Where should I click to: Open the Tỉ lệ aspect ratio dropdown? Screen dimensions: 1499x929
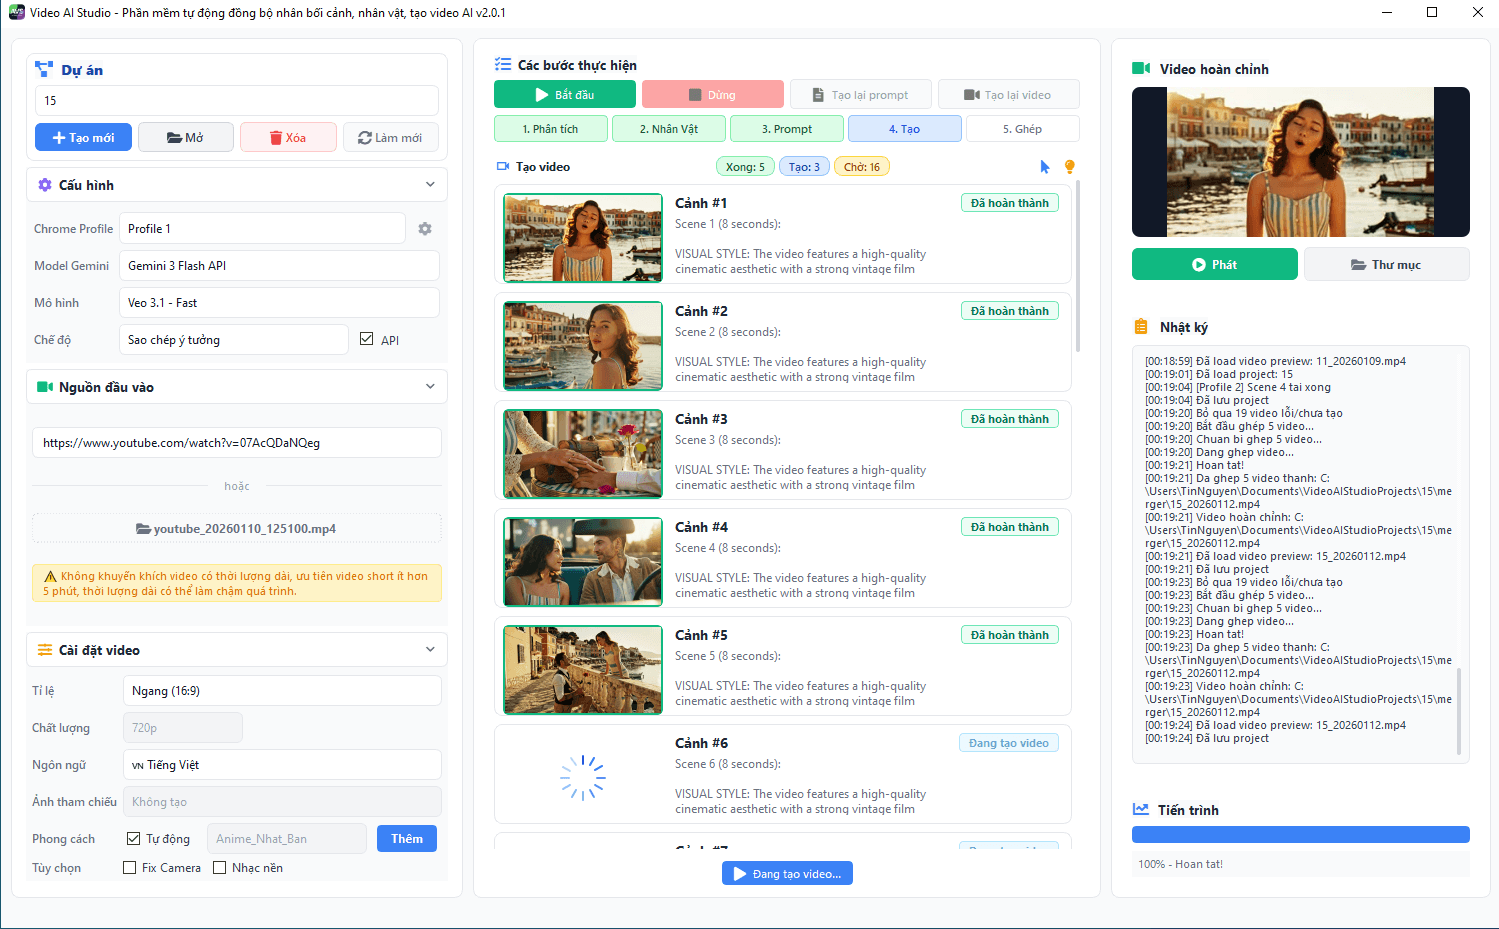(x=281, y=691)
